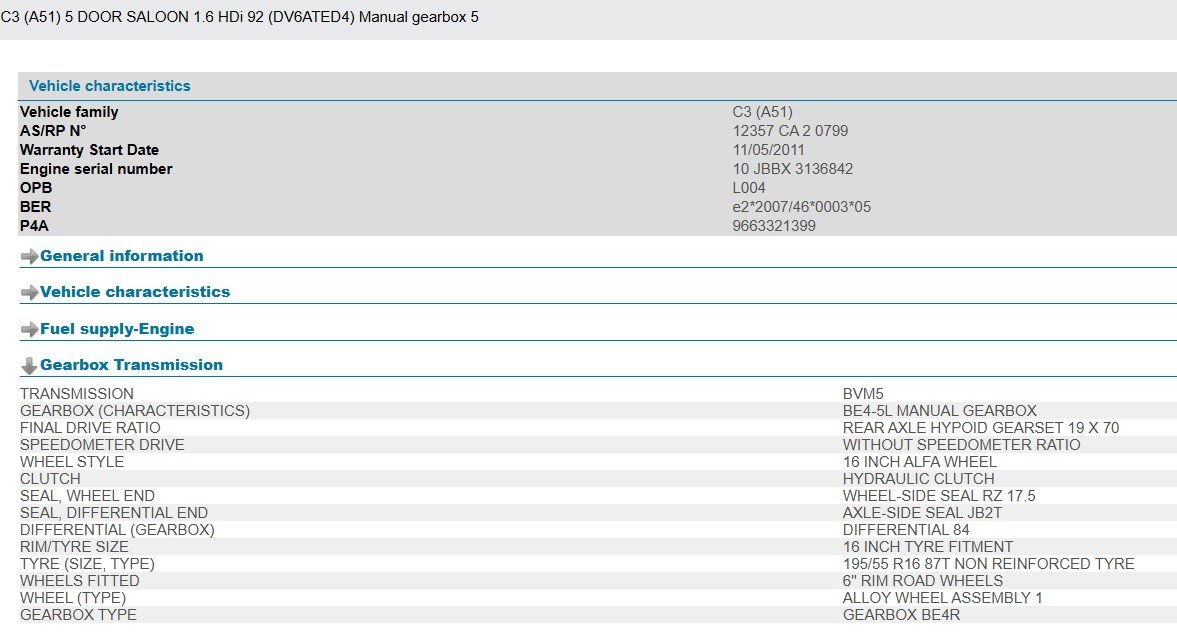This screenshot has width=1177, height=635.
Task: Expand the Vehicle characteristics section arrow
Action: tap(29, 293)
